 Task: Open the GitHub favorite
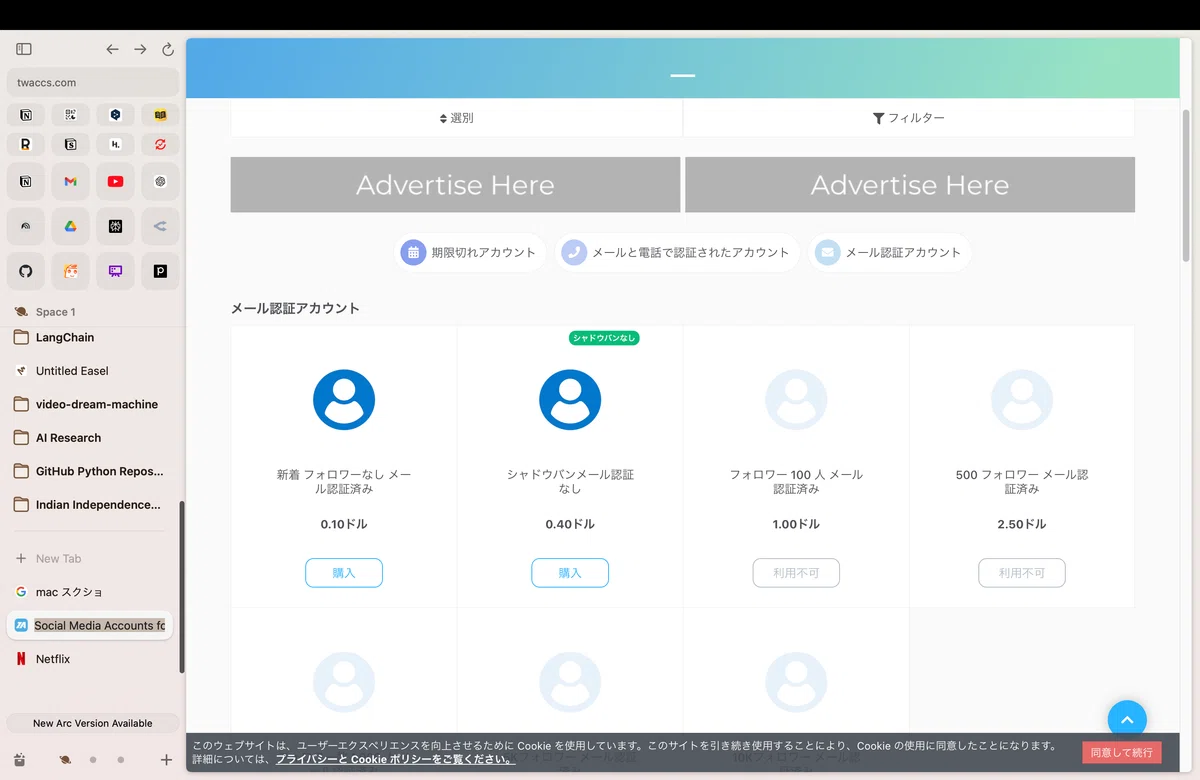(26, 271)
